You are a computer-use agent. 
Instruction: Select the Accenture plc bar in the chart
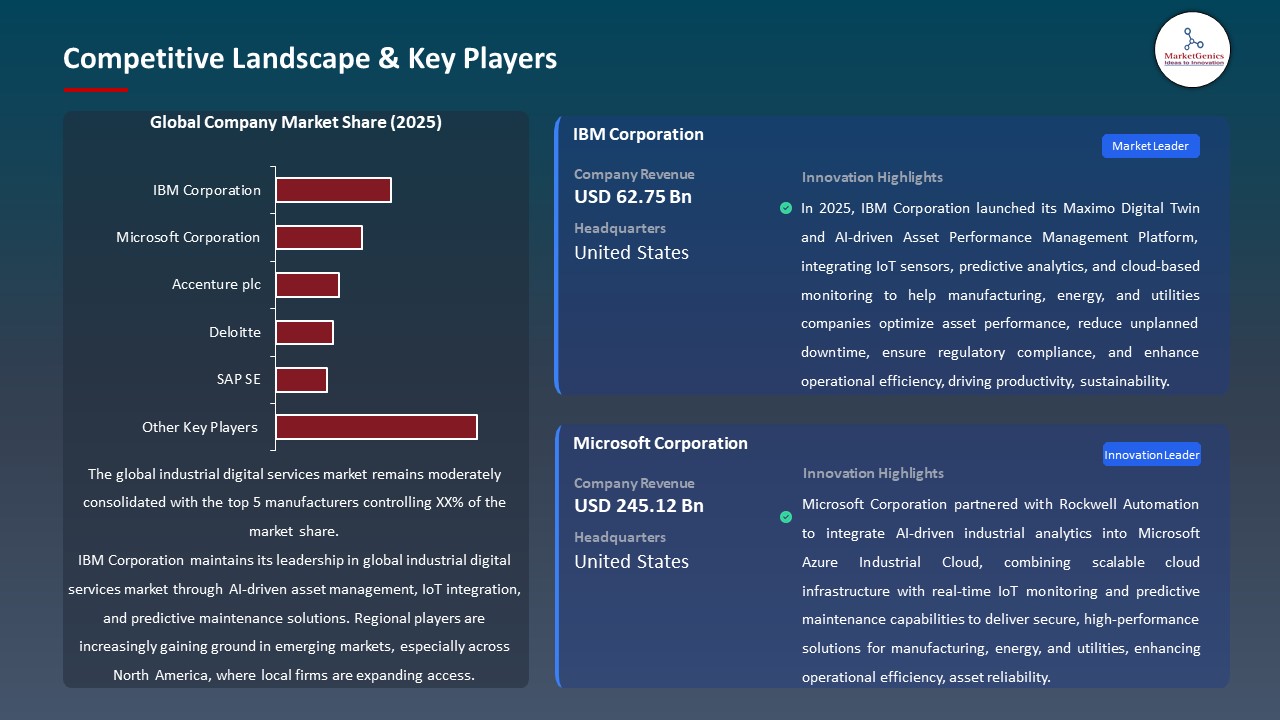pos(308,284)
